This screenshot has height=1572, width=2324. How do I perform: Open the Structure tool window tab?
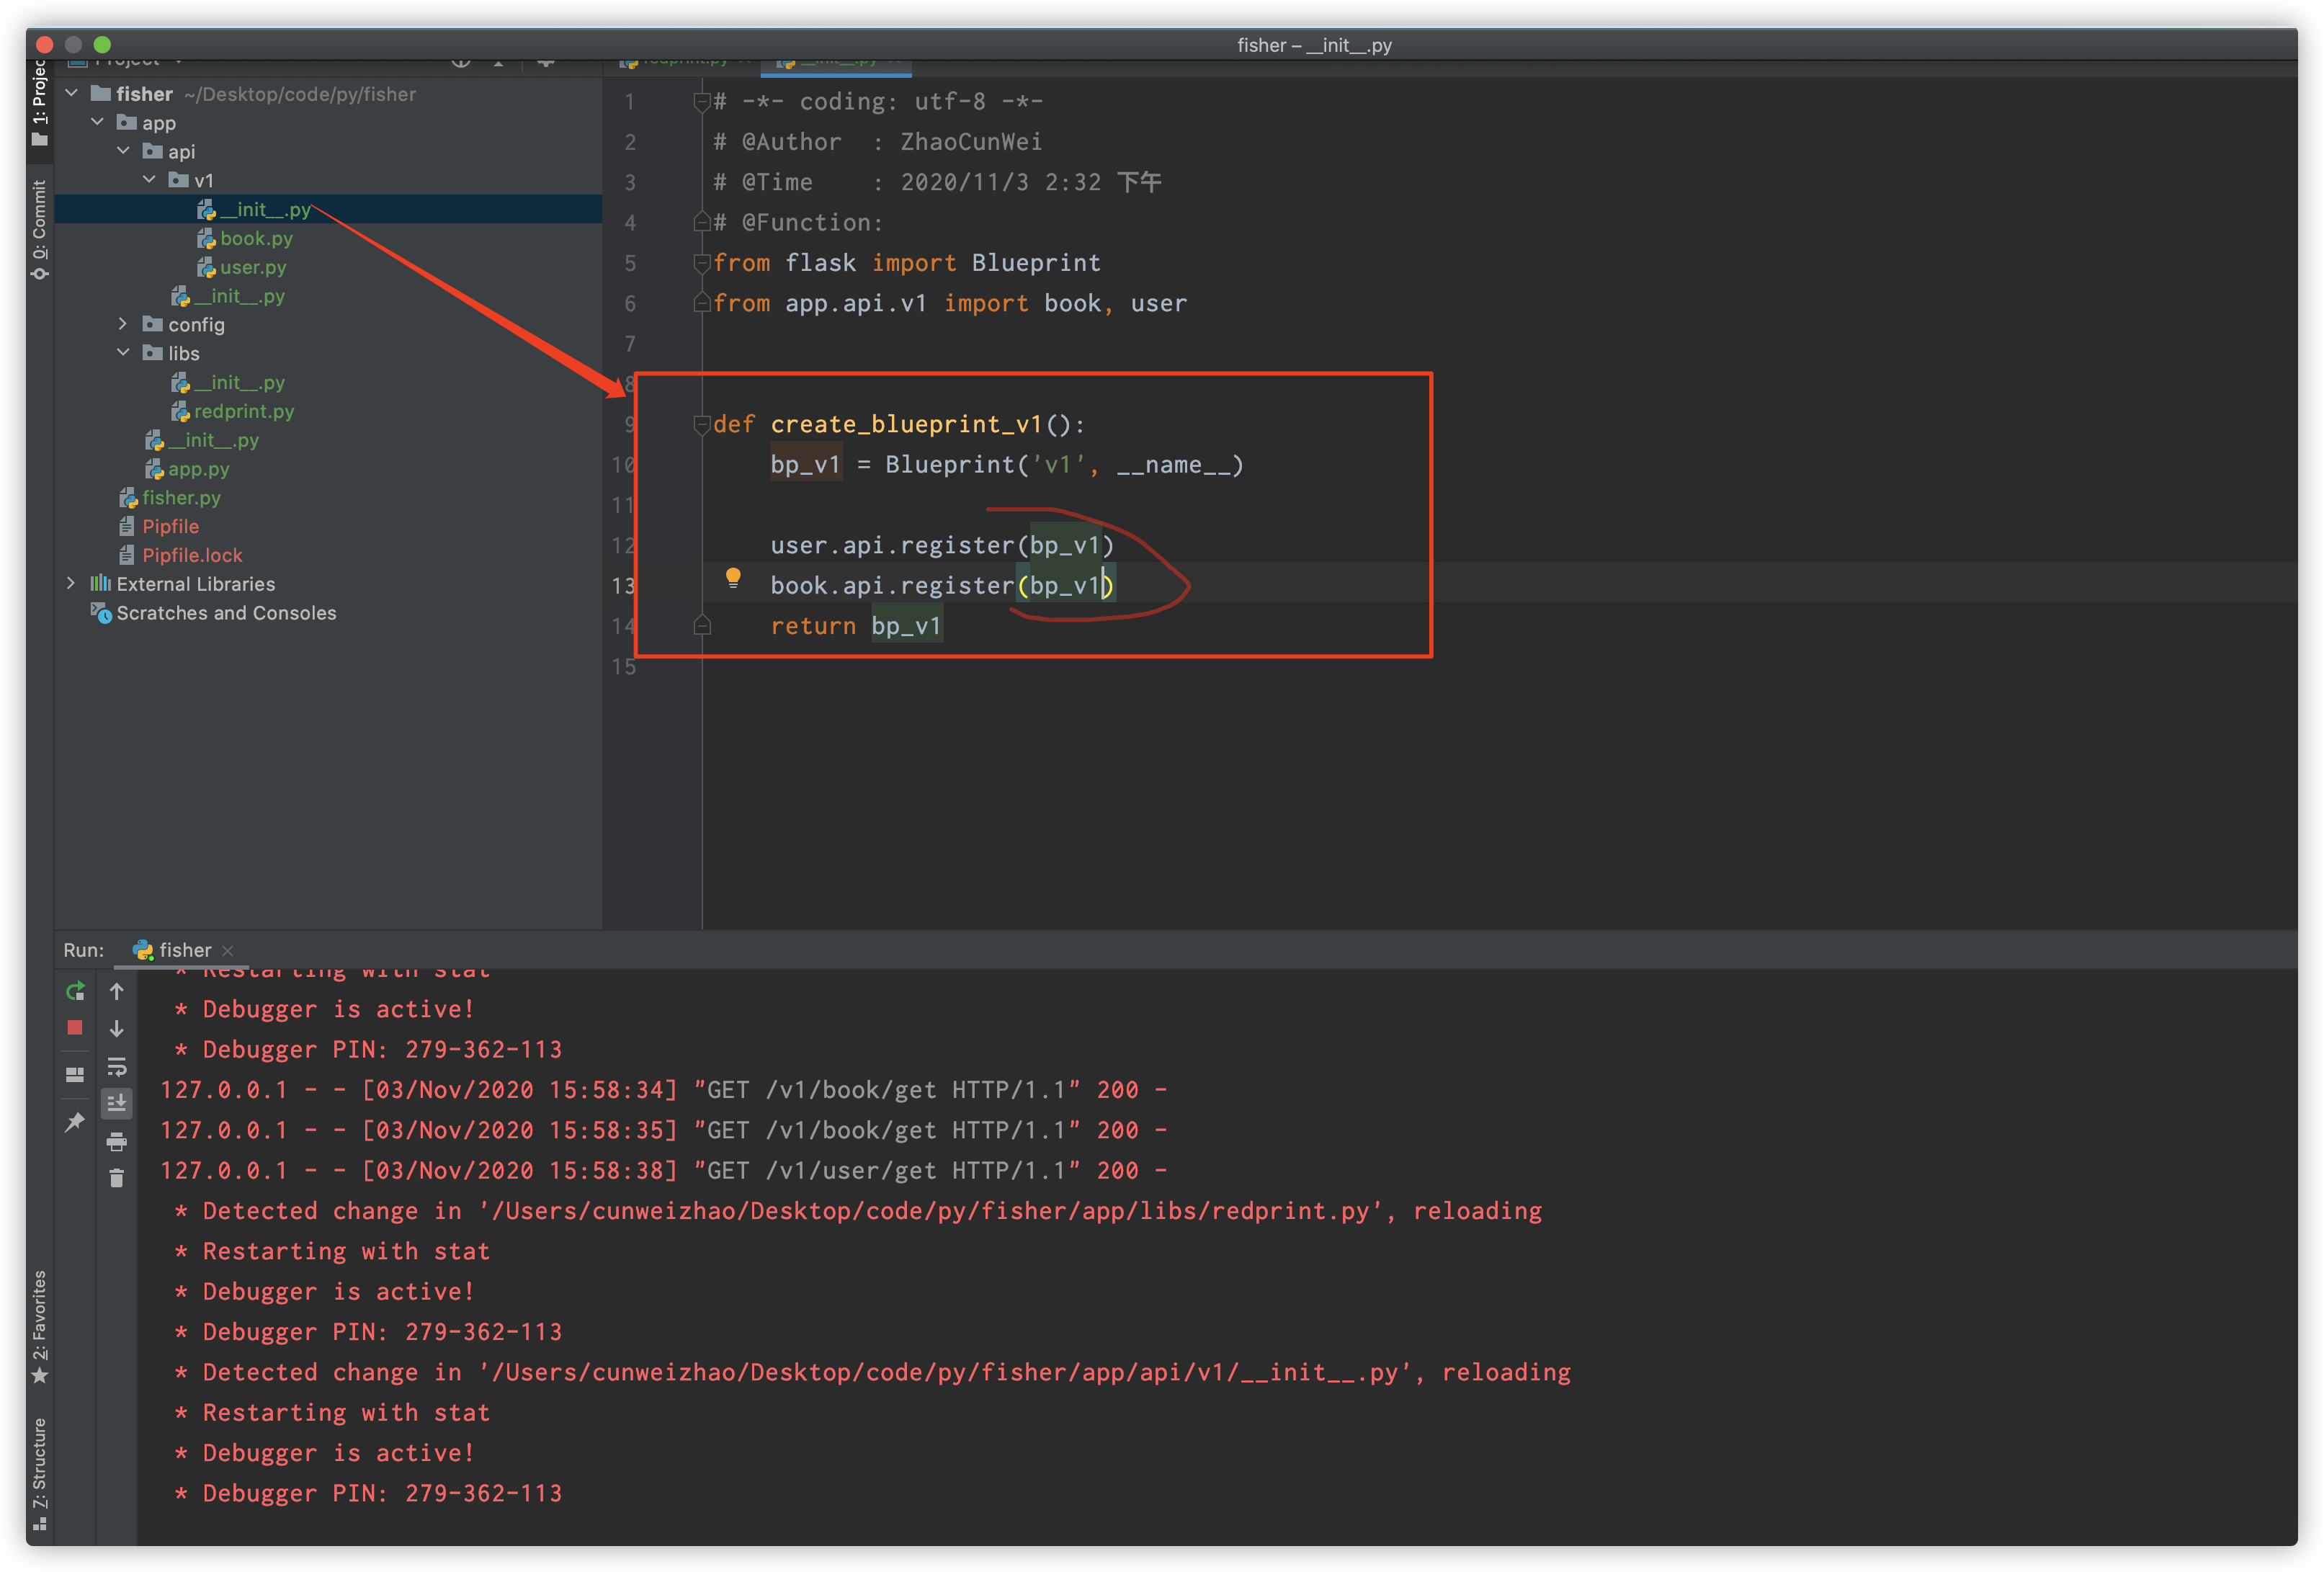pyautogui.click(x=40, y=1473)
